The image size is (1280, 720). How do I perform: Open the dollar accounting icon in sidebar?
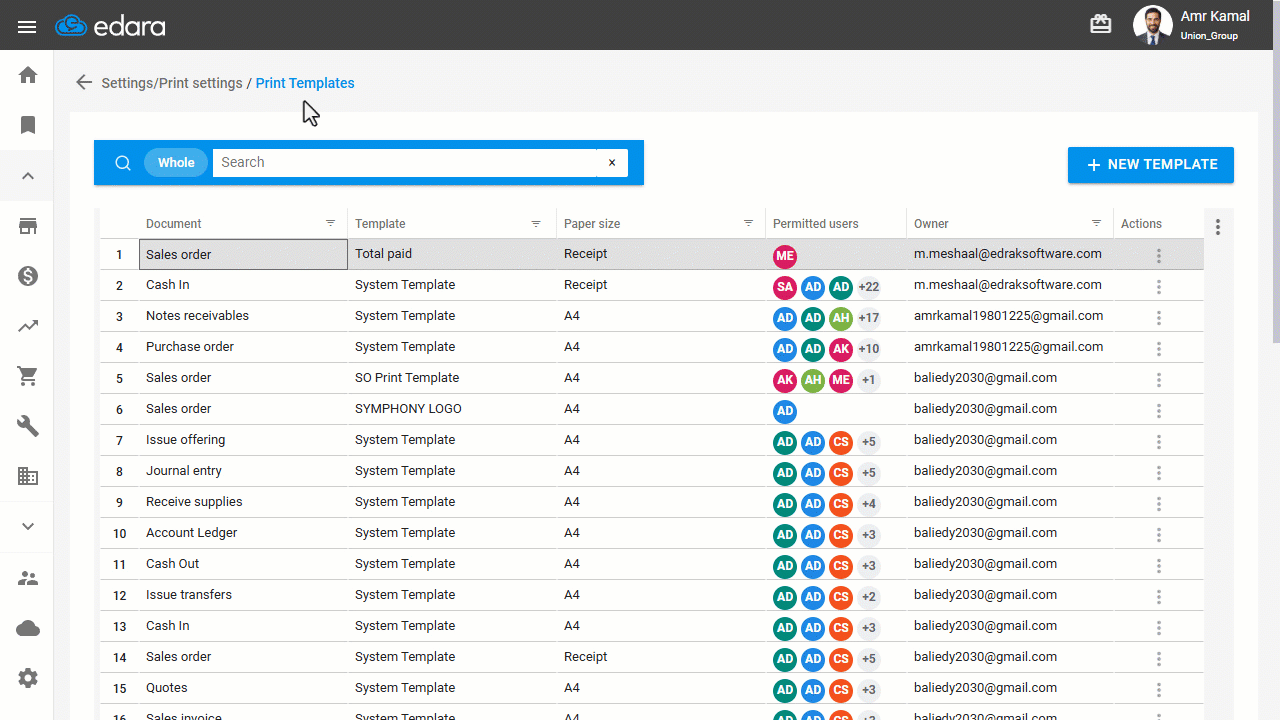point(28,276)
